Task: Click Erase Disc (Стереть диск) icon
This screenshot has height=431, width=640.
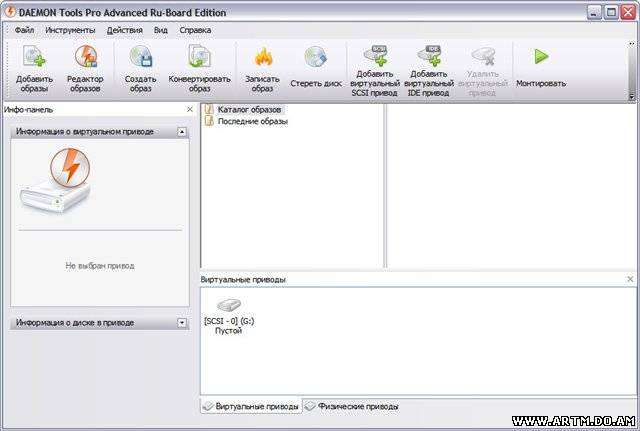Action: (316, 57)
